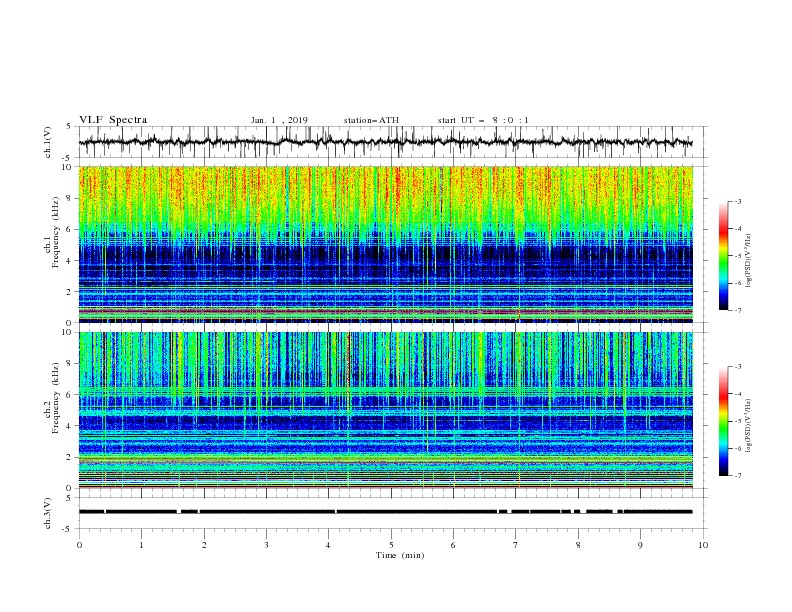Click the "-7" value on ch.2 colorbar
The height and width of the screenshot is (612, 792).
[738, 476]
